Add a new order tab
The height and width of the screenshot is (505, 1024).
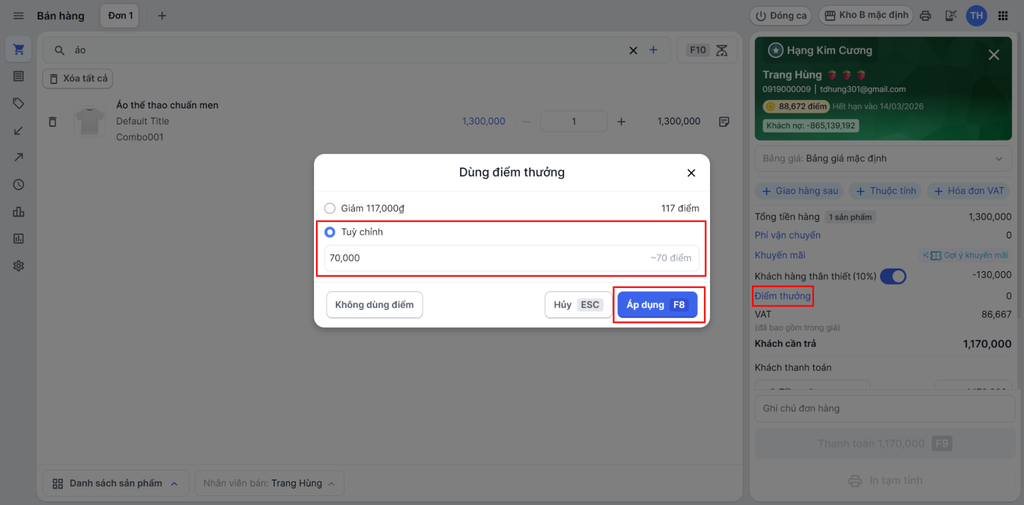[162, 16]
